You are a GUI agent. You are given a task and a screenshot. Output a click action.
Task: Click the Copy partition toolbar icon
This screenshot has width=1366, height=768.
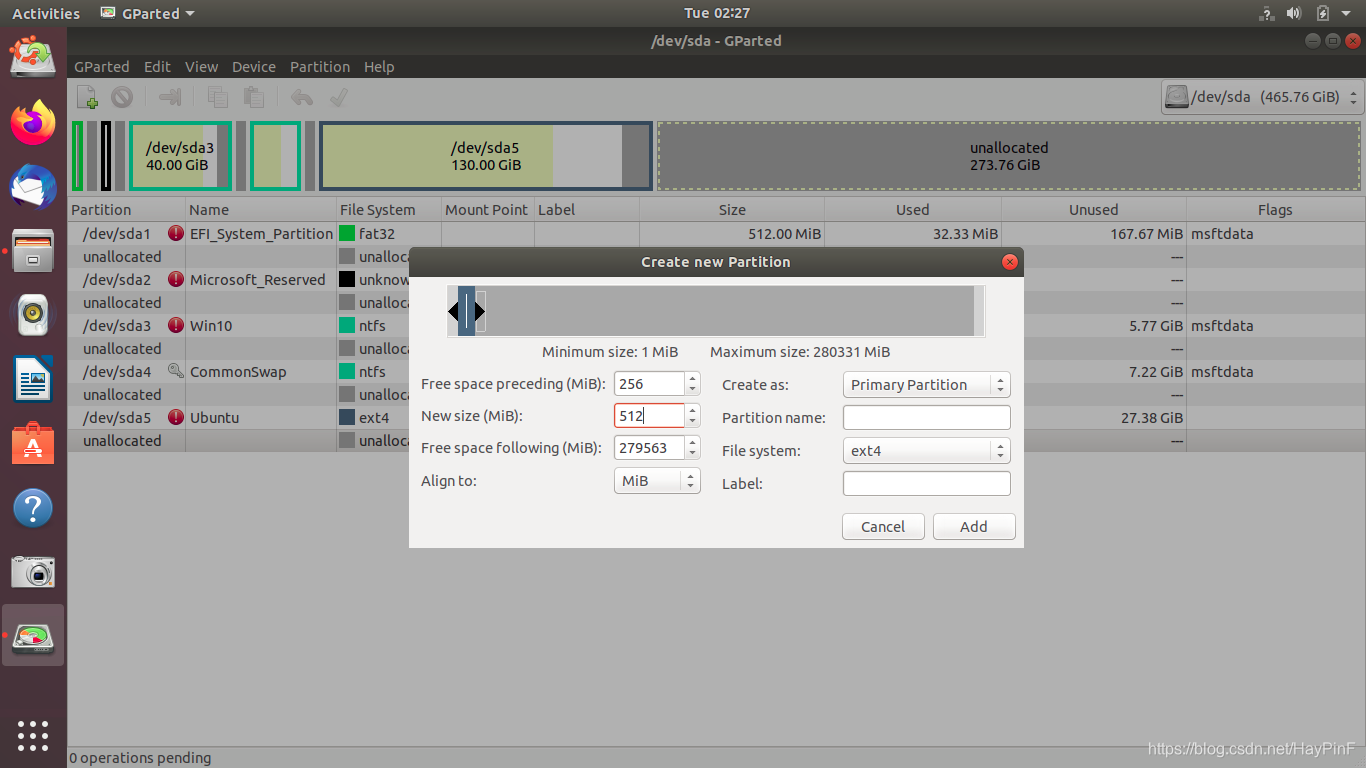coord(217,97)
